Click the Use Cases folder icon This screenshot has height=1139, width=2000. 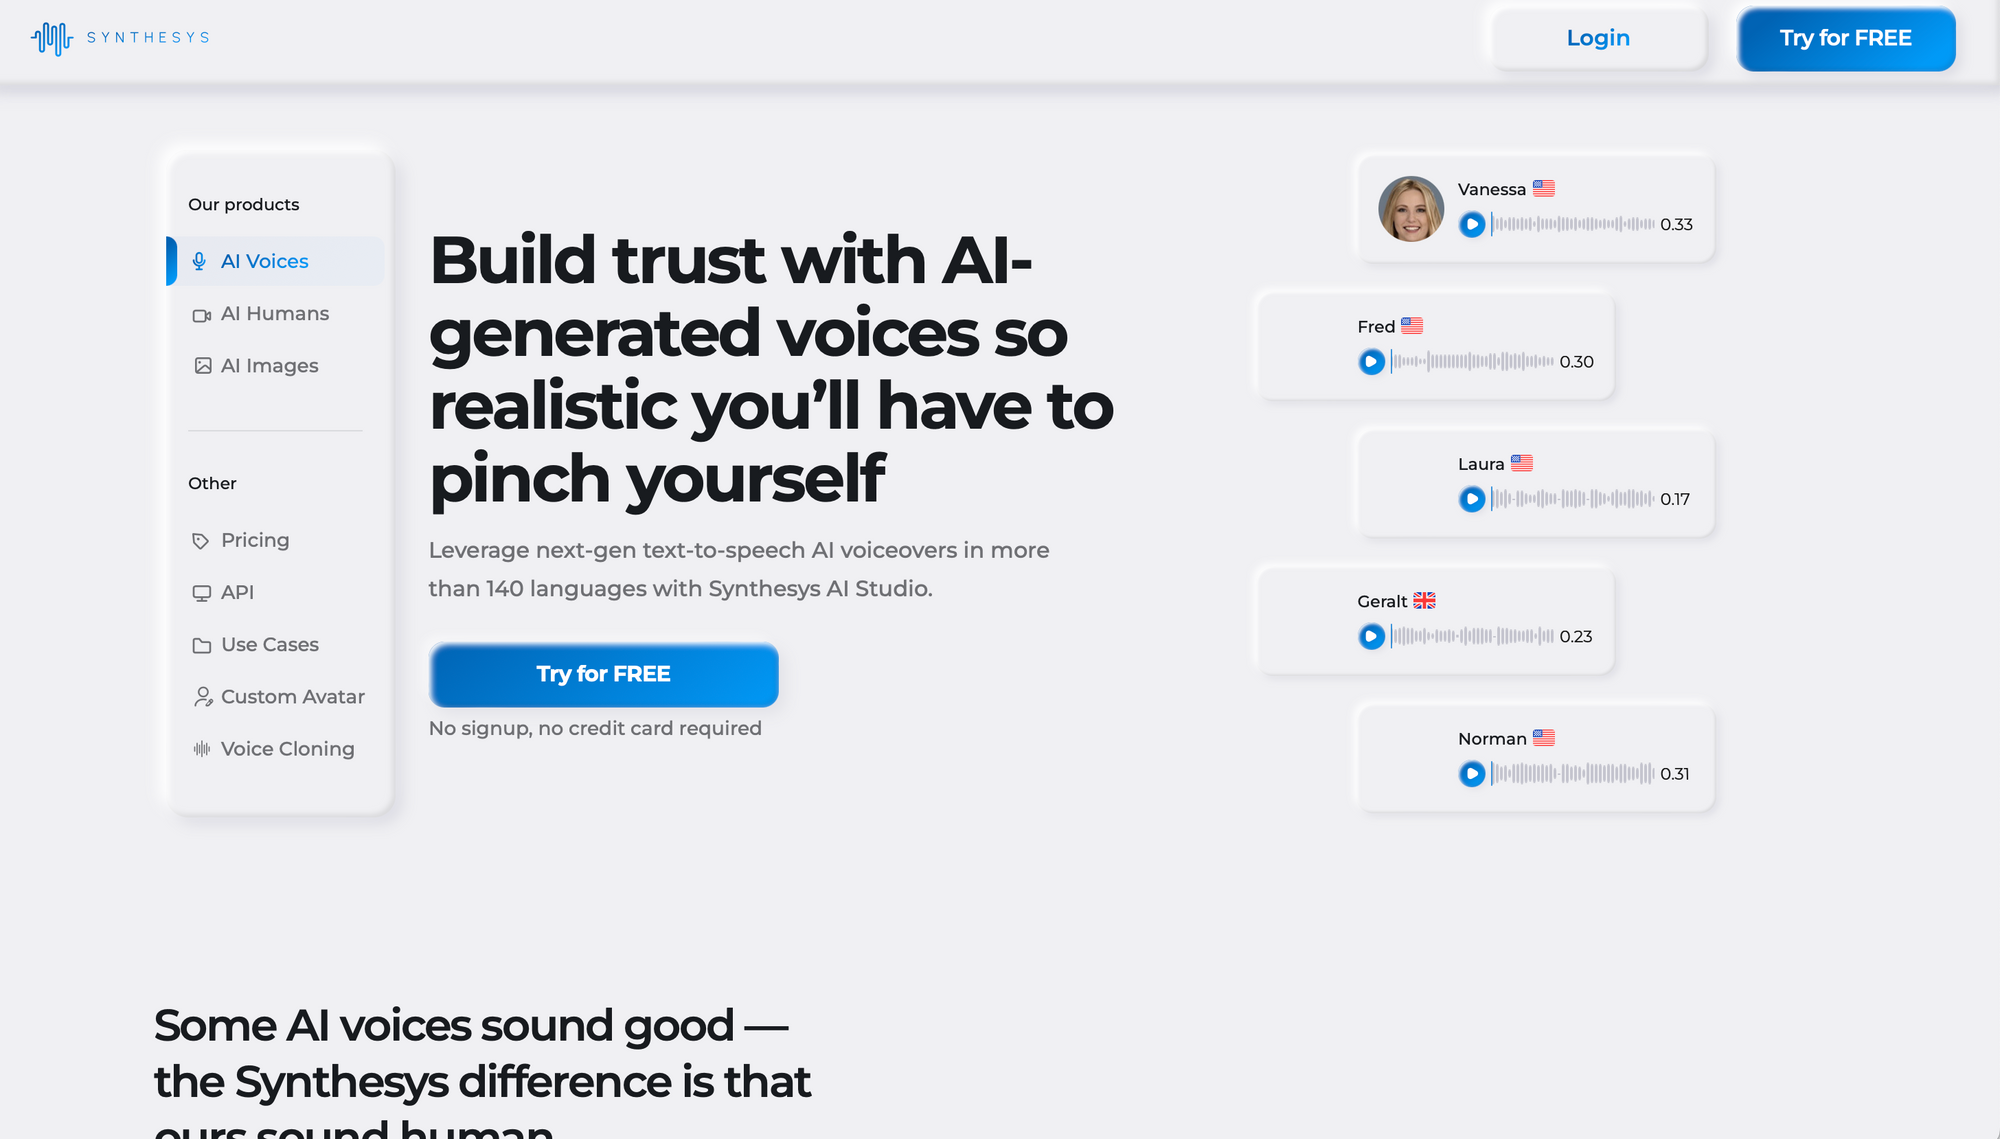(x=202, y=644)
